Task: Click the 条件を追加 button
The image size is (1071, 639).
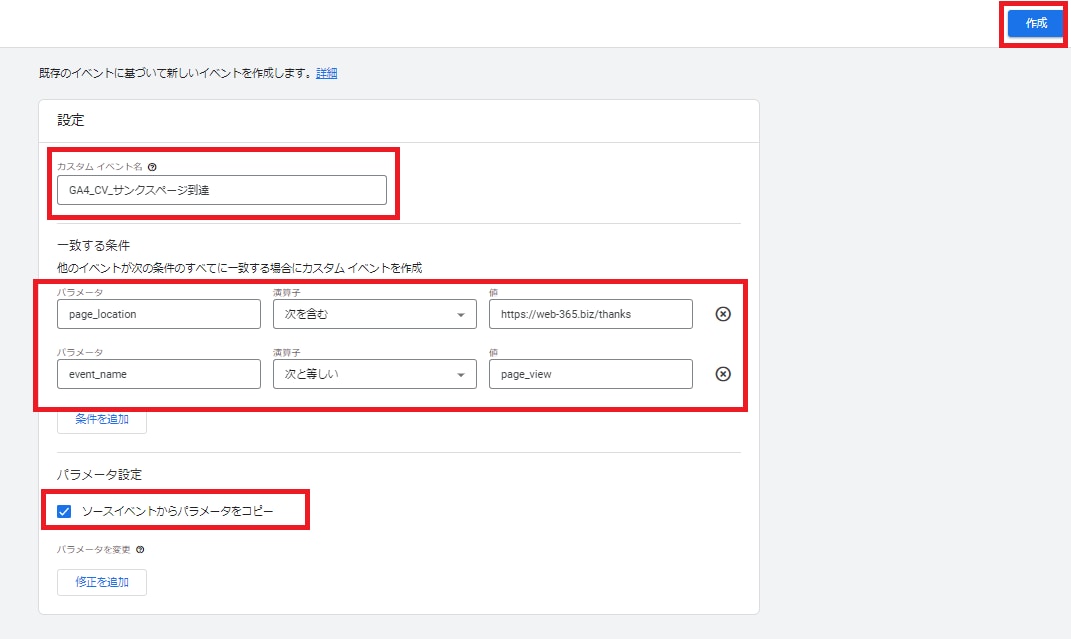Action: point(102,420)
